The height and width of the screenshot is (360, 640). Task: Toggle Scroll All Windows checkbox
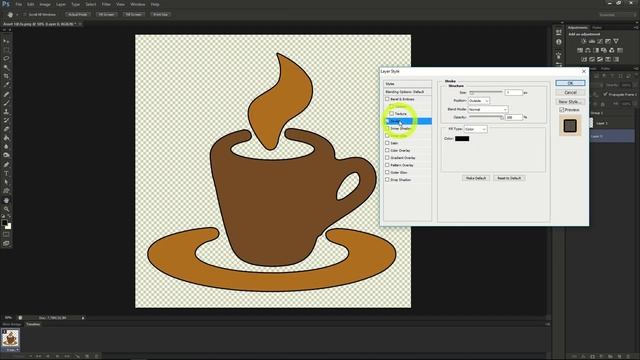pyautogui.click(x=25, y=14)
